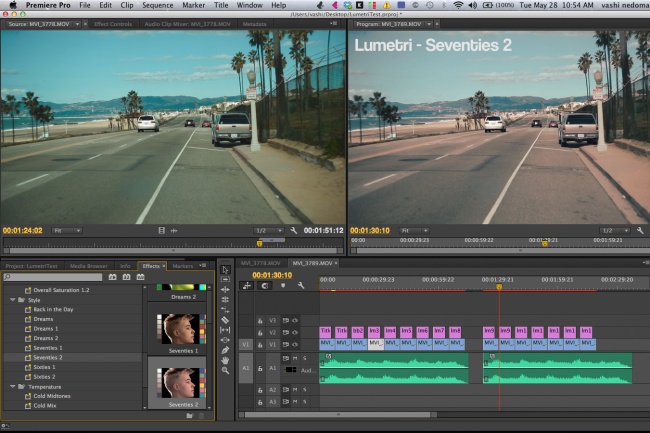The image size is (650, 433).
Task: Switch to Effect Controls tab
Action: (113, 24)
